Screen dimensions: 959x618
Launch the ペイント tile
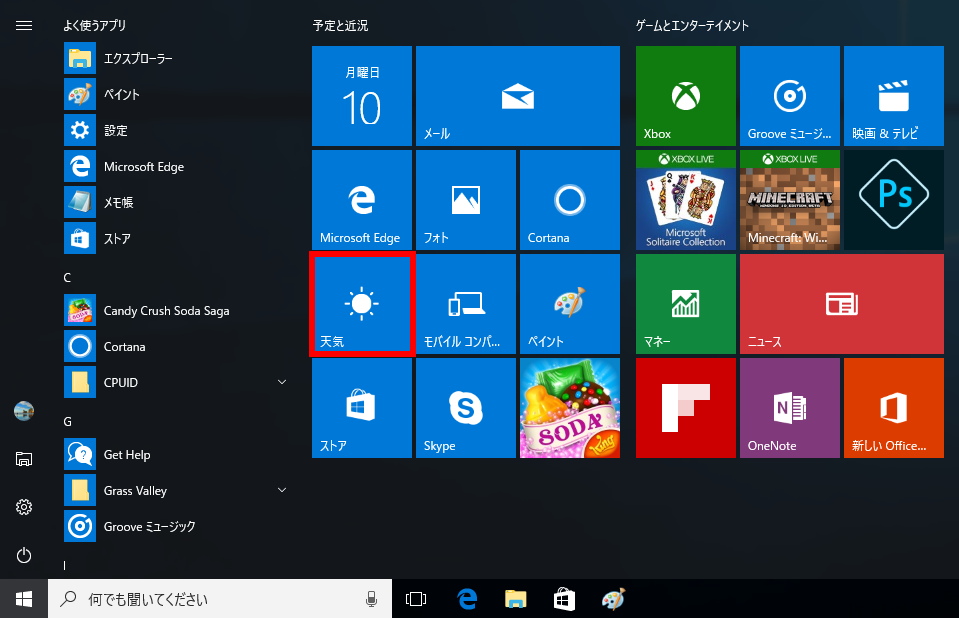pyautogui.click(x=569, y=304)
